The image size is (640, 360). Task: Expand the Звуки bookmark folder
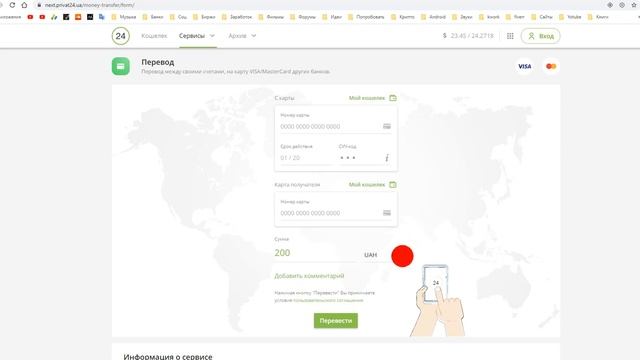462,17
